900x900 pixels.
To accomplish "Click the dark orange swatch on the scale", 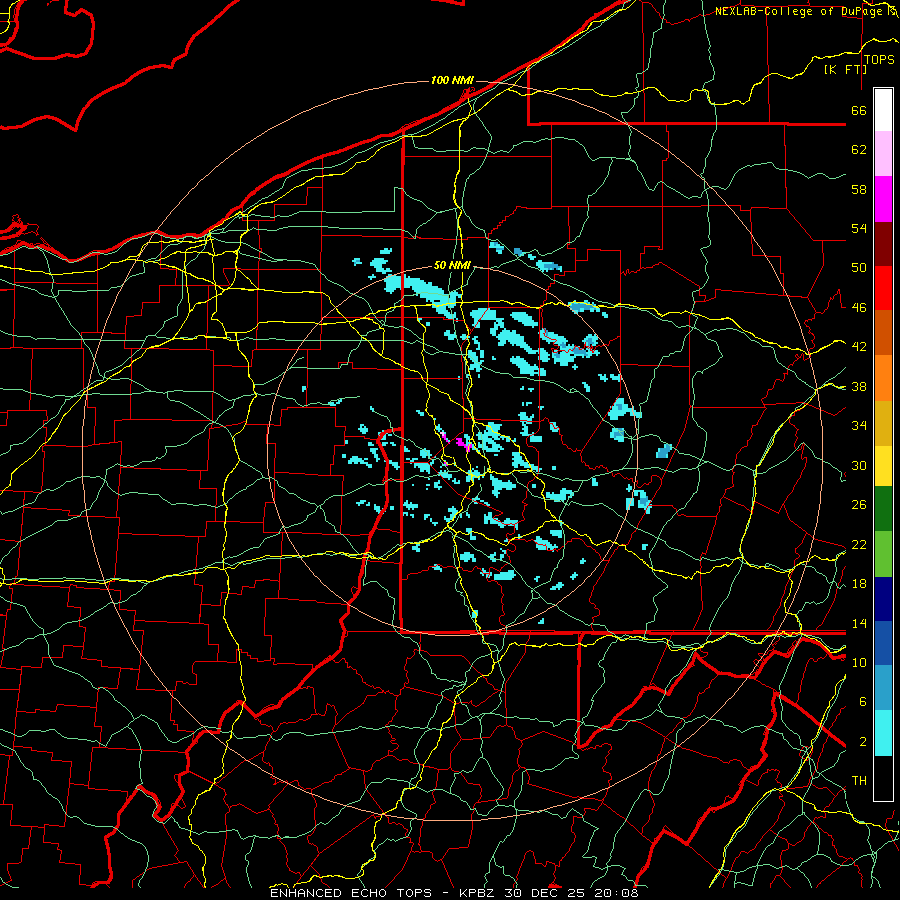I will pos(883,332).
